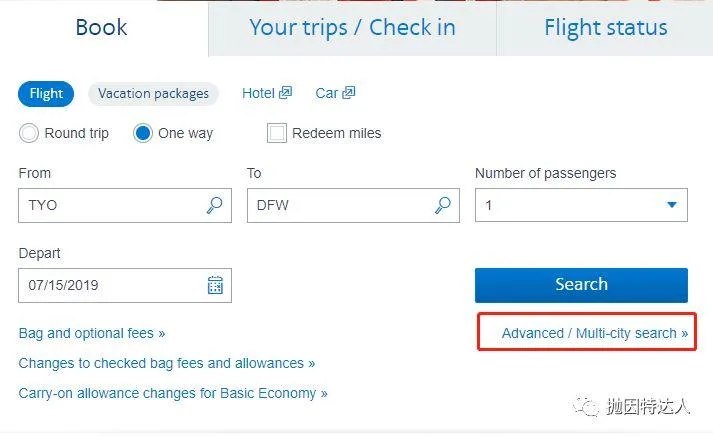Choose the Vacation packages pill
The width and height of the screenshot is (713, 437).
click(153, 94)
